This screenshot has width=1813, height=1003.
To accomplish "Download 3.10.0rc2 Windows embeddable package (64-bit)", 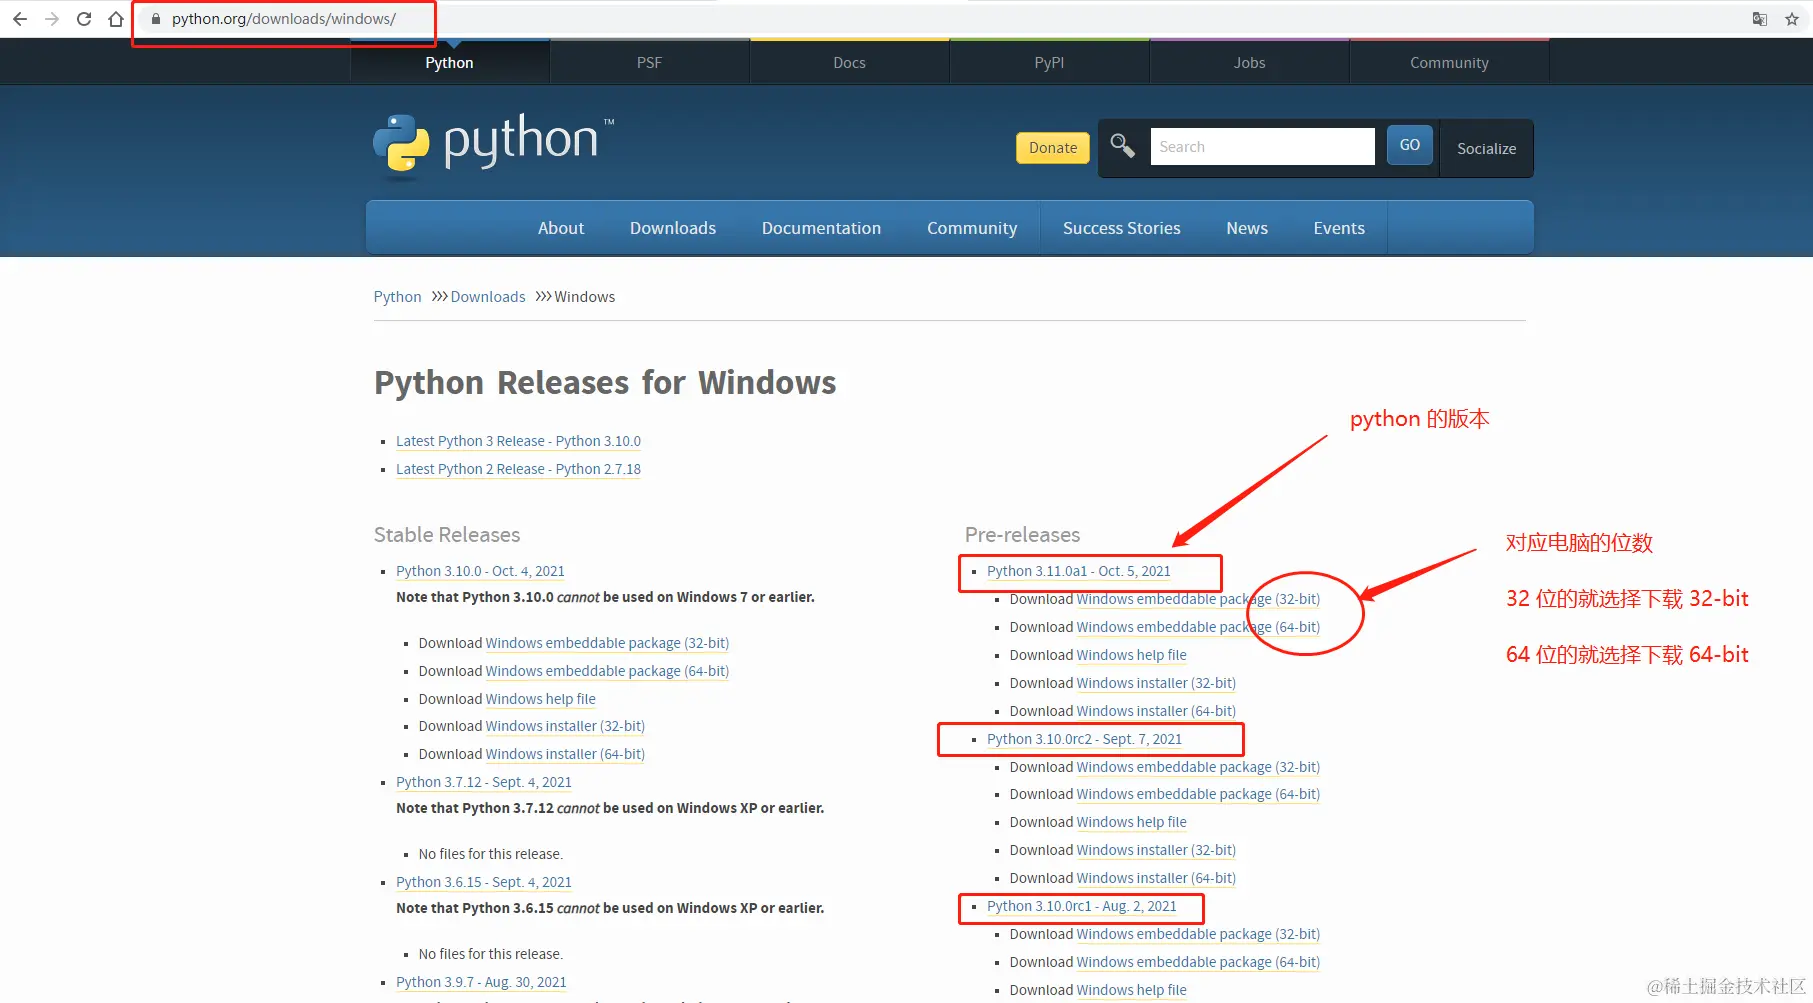I will 1198,794.
